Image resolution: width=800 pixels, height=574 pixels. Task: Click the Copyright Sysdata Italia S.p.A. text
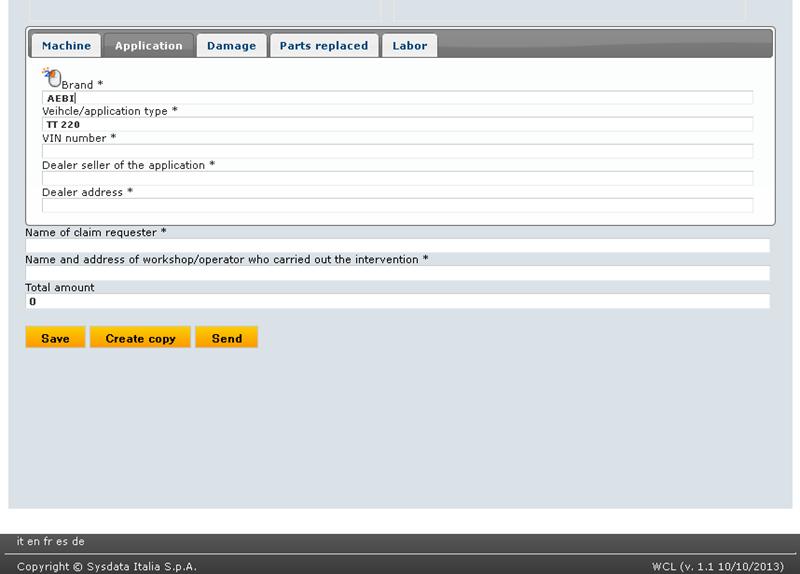click(107, 566)
